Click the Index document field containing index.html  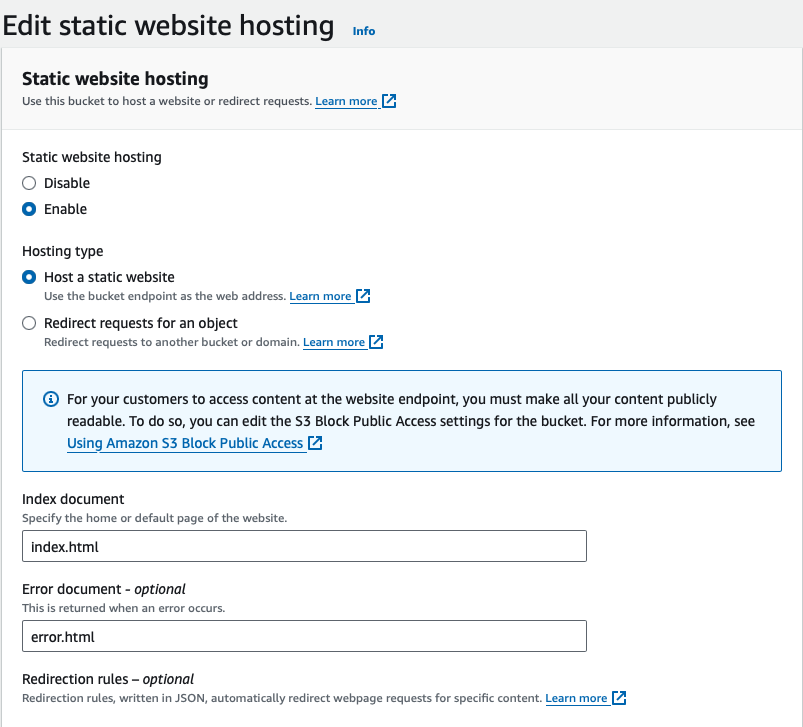point(304,547)
